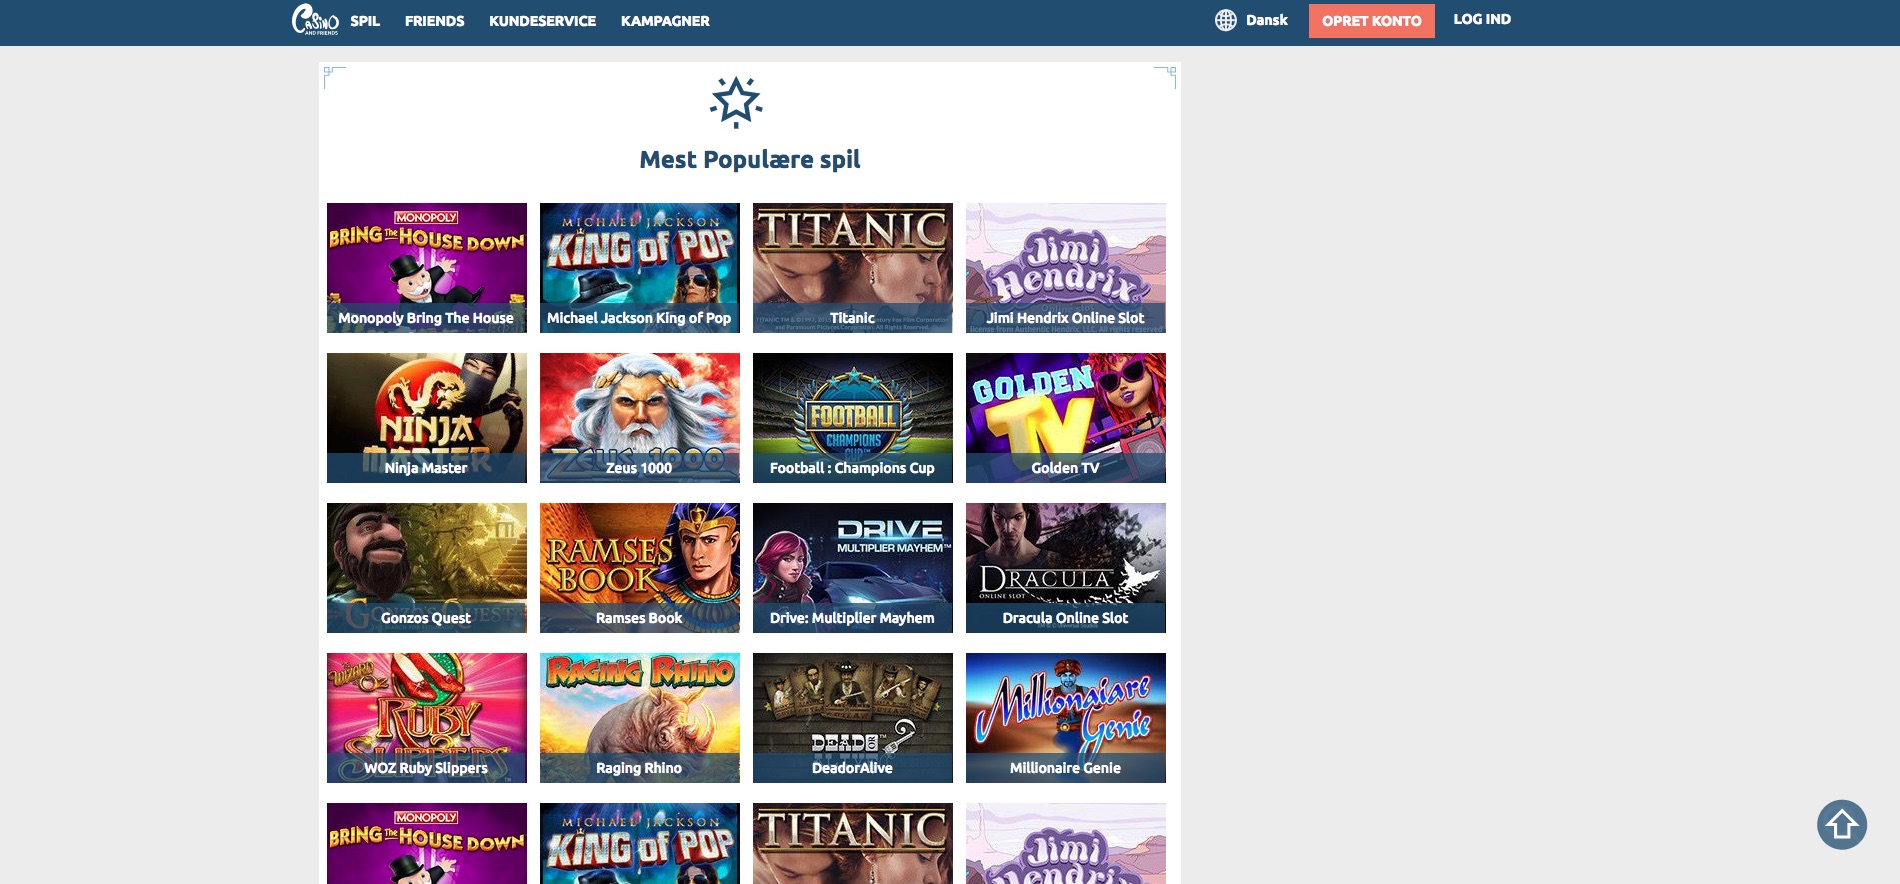Play Drive: Multiplier Mayhem

(x=853, y=568)
